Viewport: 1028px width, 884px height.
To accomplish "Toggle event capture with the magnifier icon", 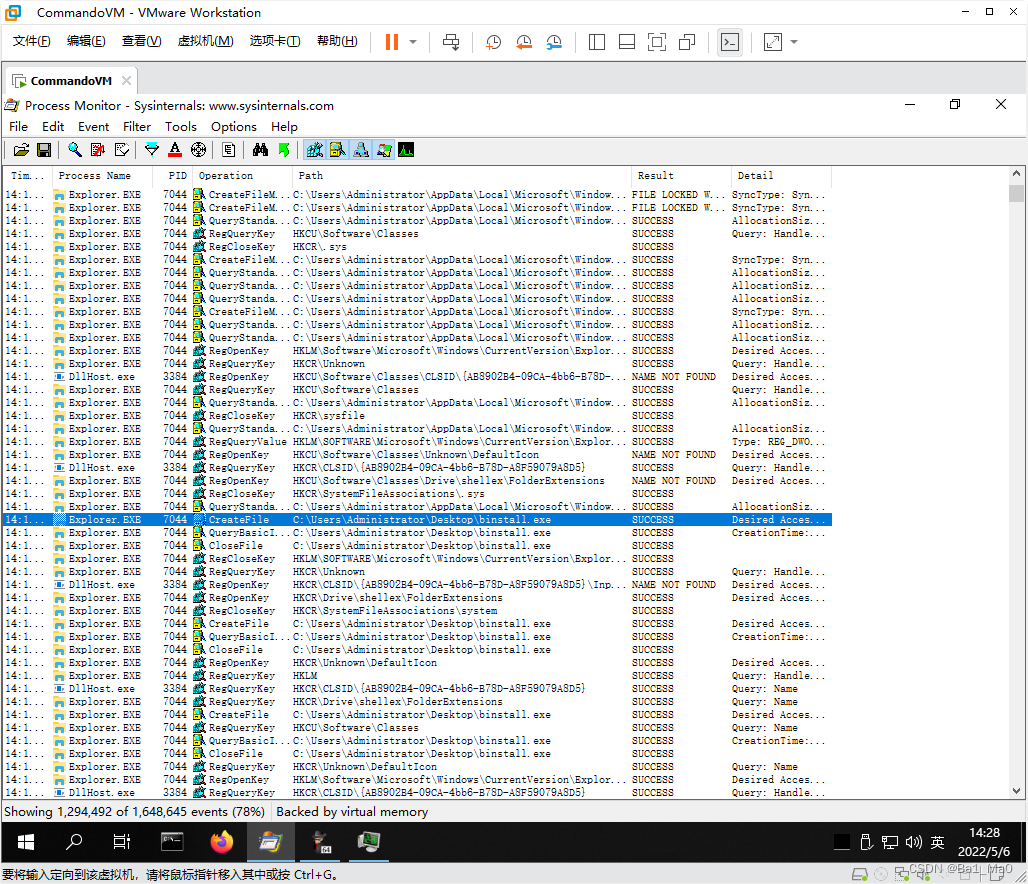I will point(75,150).
